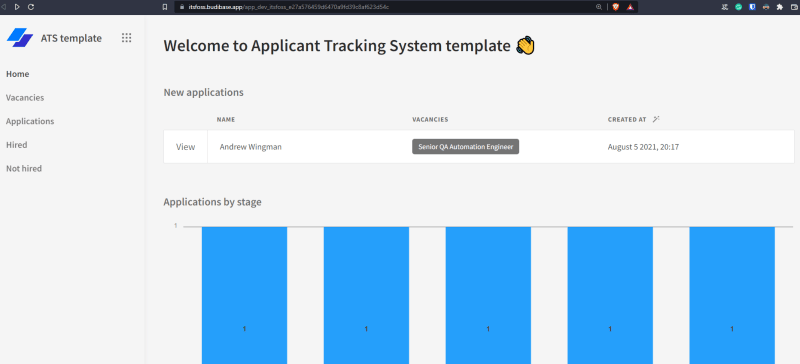Open the Not hired sidebar page
800x364 pixels.
[x=24, y=168]
